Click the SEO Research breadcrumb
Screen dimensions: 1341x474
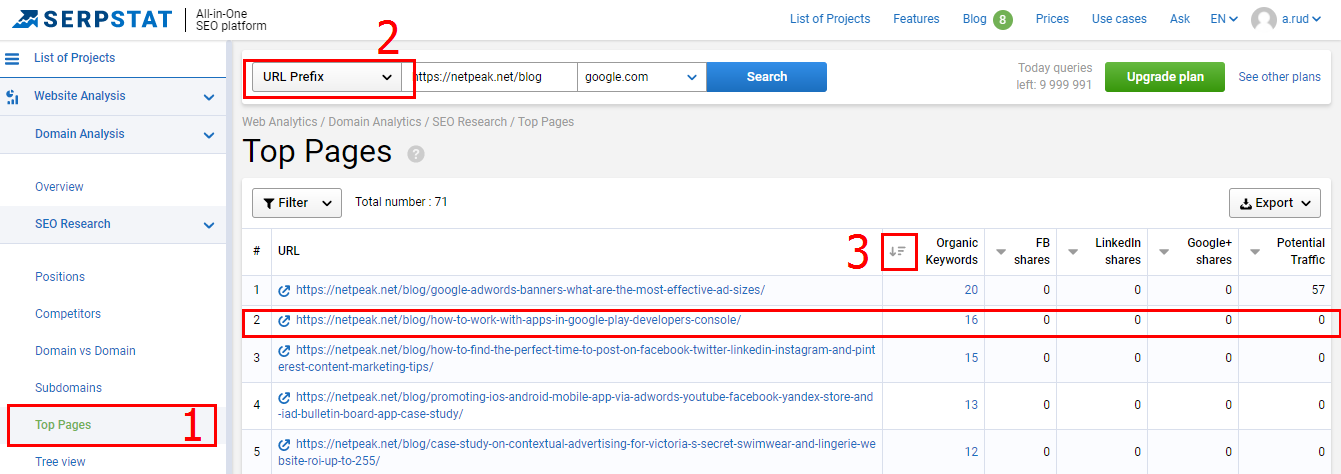pos(469,122)
